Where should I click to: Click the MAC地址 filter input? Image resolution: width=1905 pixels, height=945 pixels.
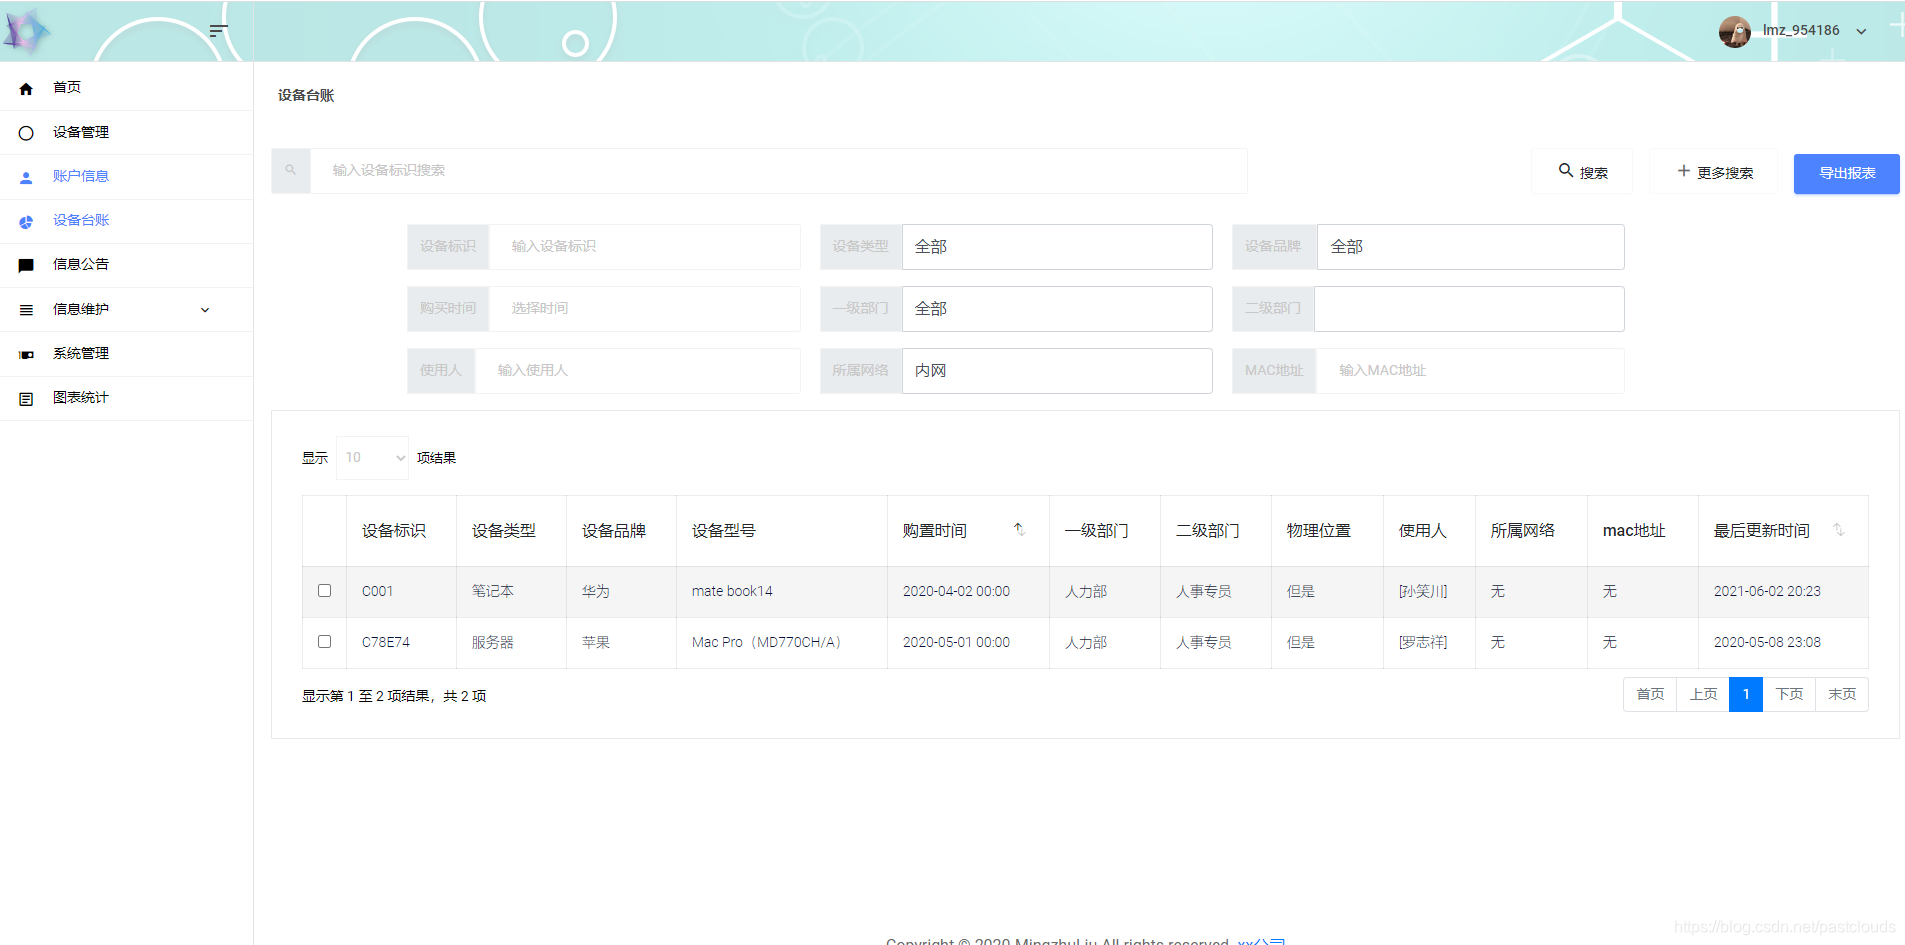[x=1470, y=371]
